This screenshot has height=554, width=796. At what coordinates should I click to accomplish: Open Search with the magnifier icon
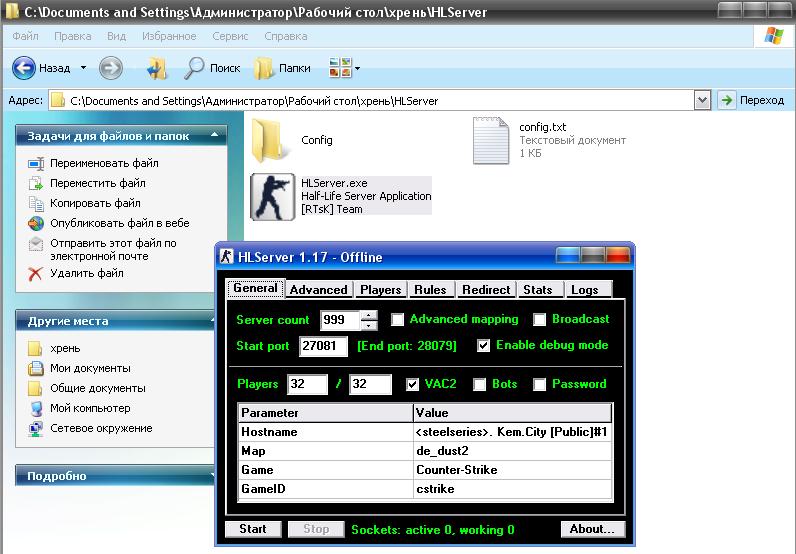point(193,68)
